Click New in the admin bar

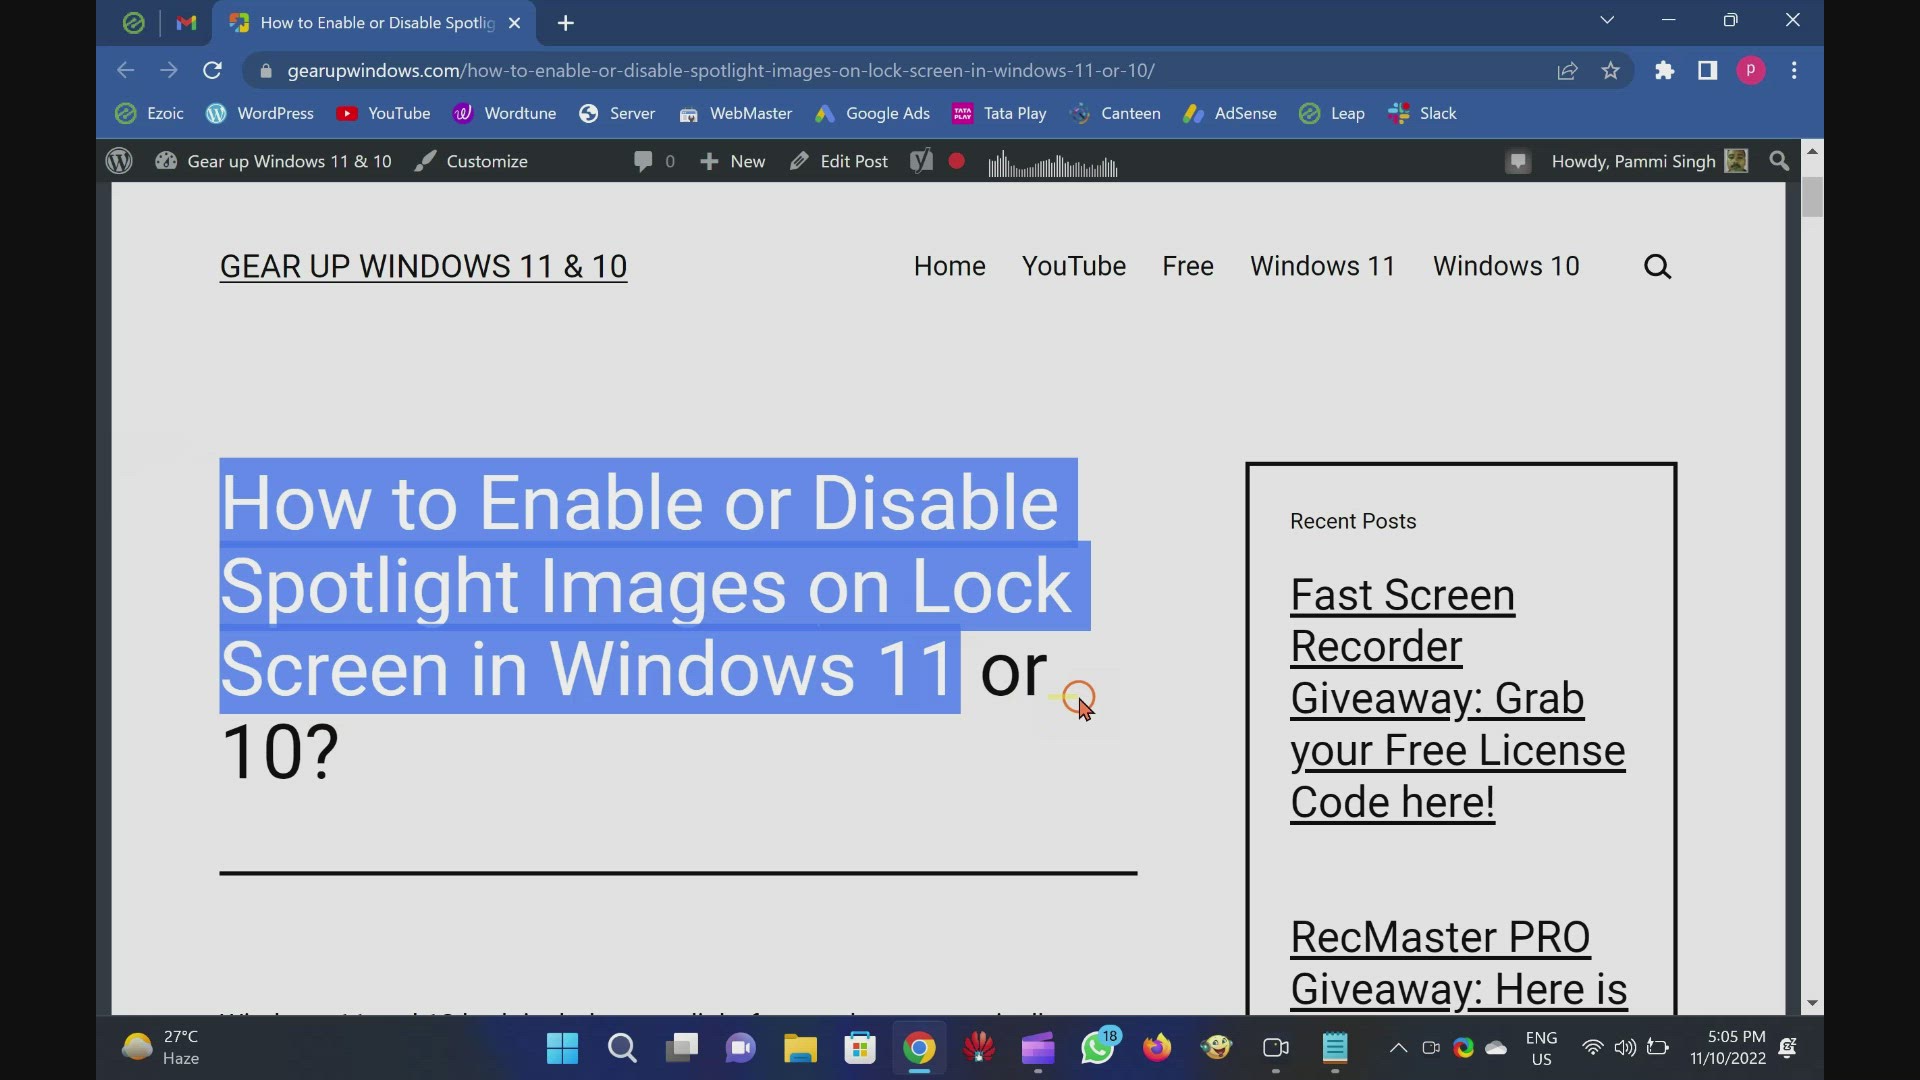click(x=732, y=161)
